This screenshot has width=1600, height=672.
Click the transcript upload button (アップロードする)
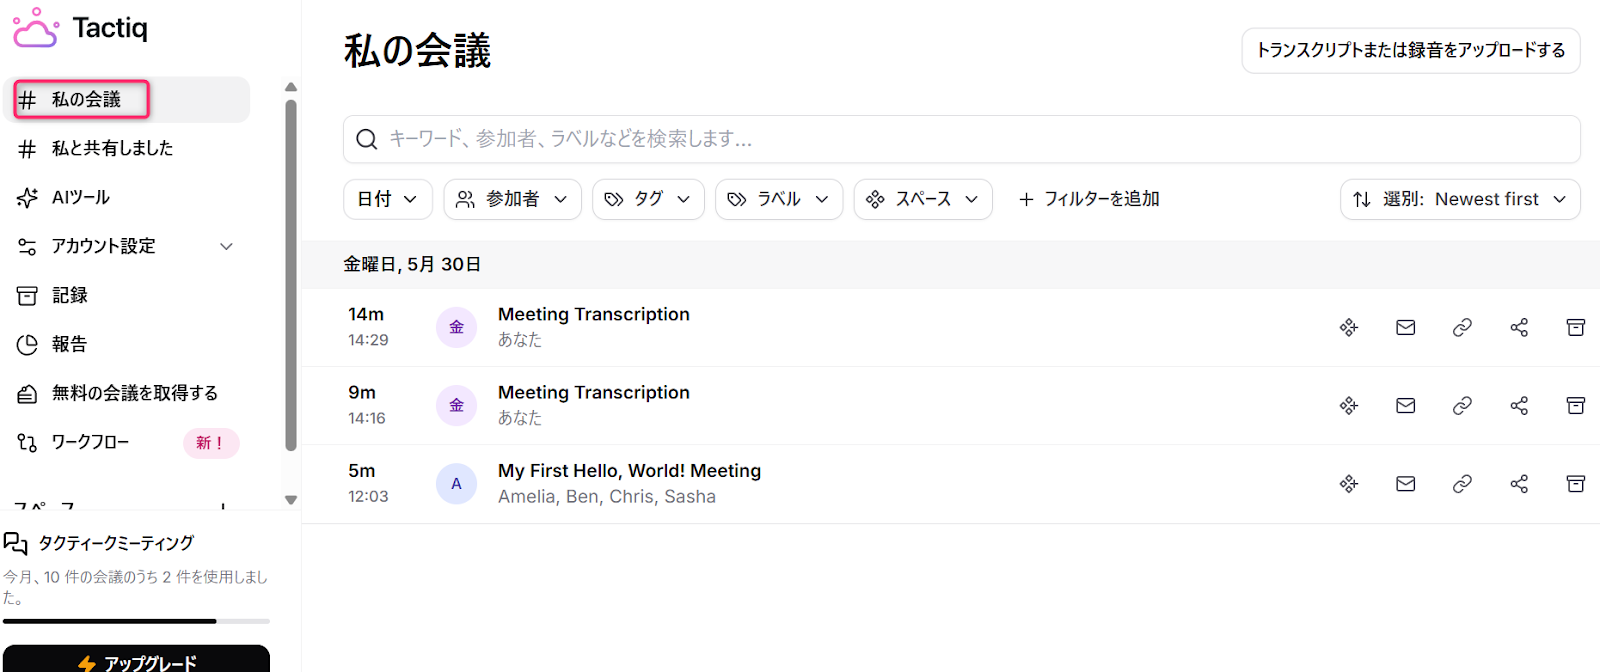(1410, 50)
